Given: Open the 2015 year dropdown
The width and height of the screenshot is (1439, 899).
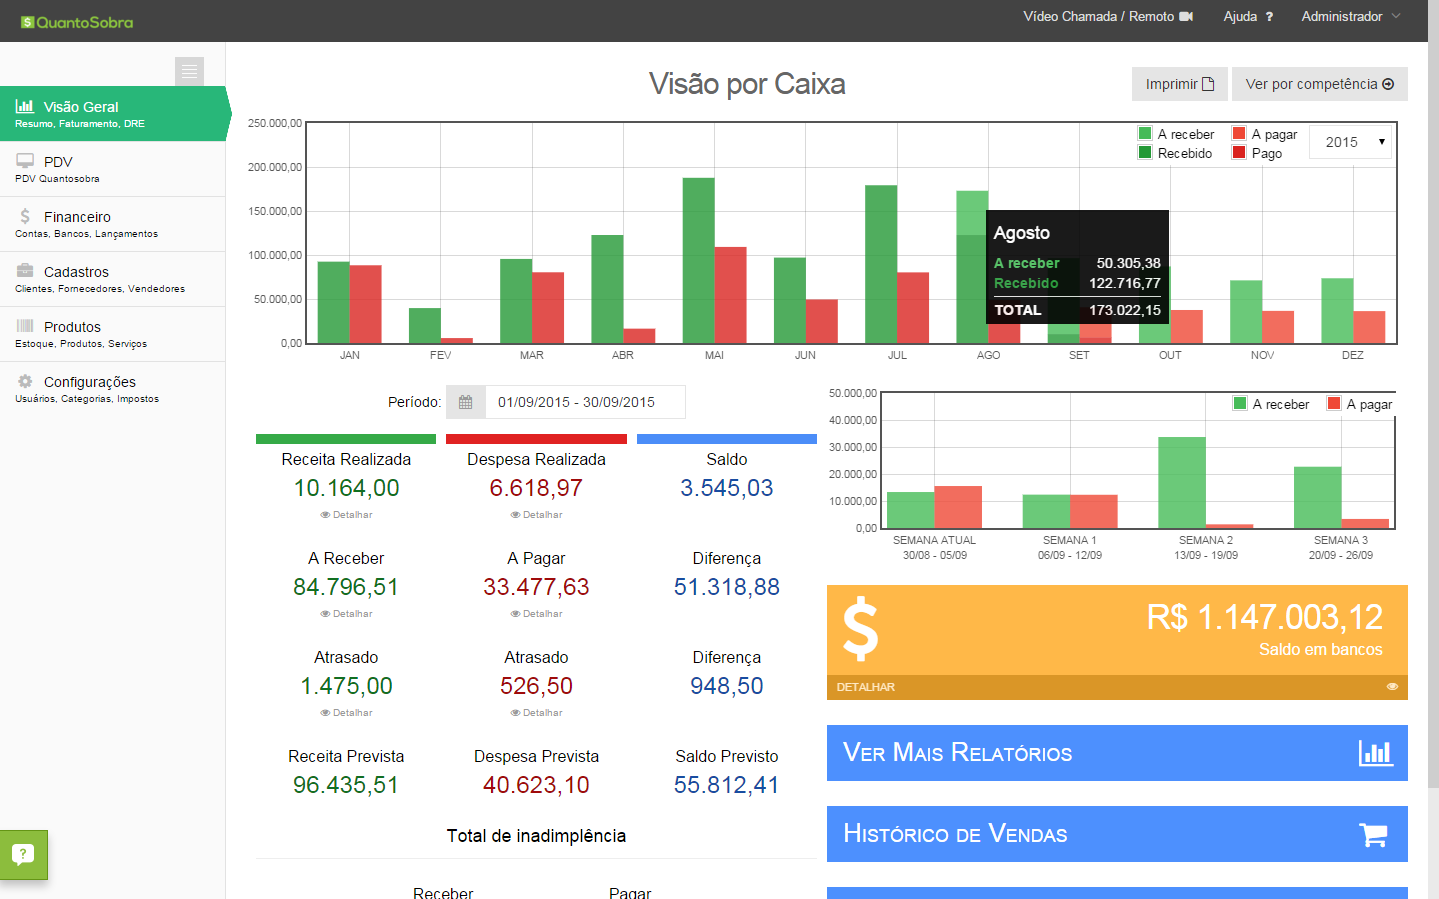Looking at the screenshot, I should (x=1351, y=142).
